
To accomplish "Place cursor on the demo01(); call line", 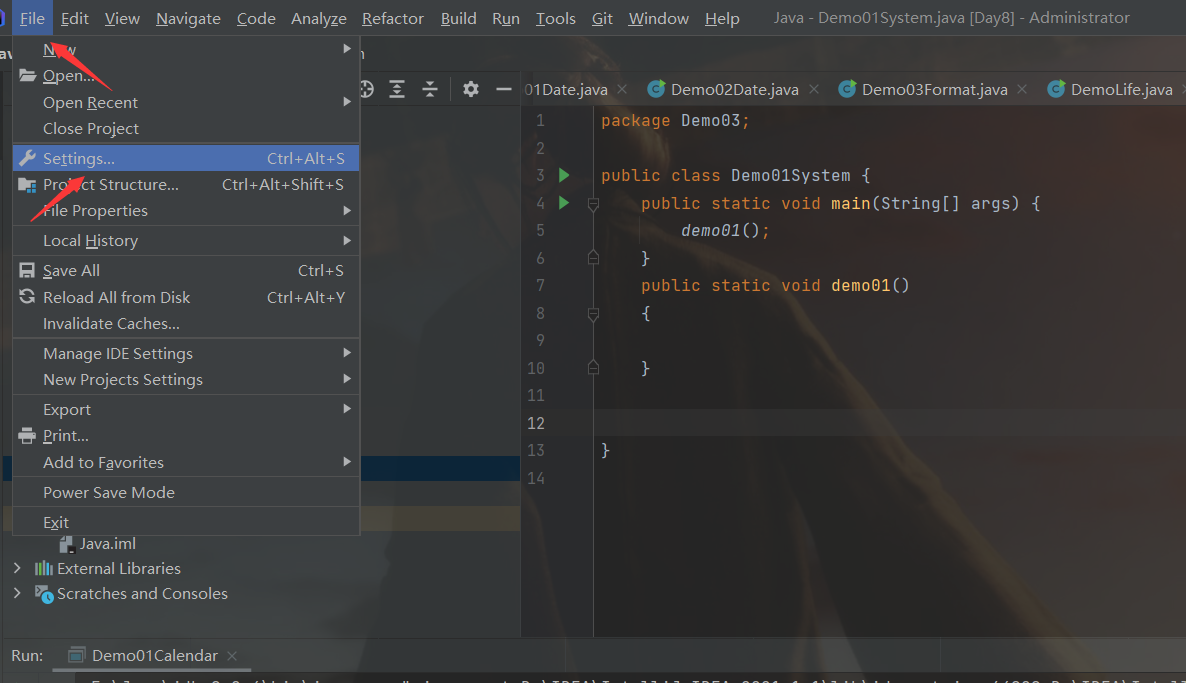I will point(725,231).
